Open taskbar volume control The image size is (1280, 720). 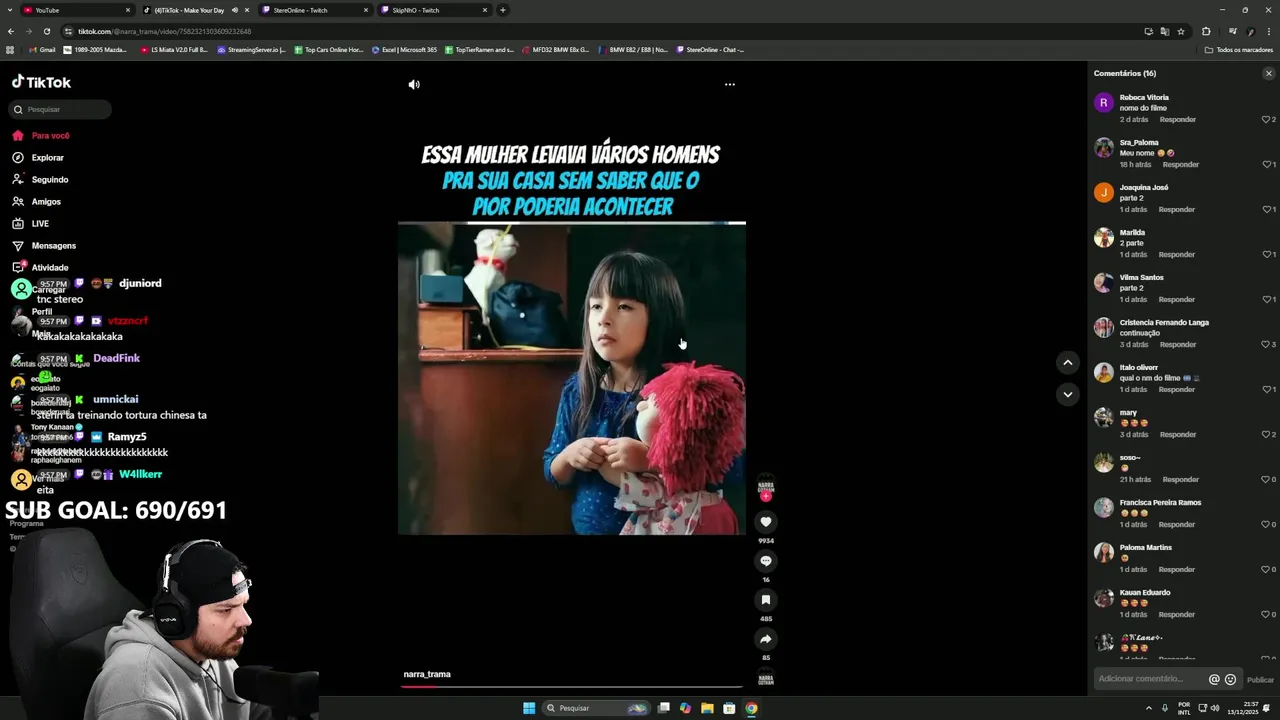1215,708
